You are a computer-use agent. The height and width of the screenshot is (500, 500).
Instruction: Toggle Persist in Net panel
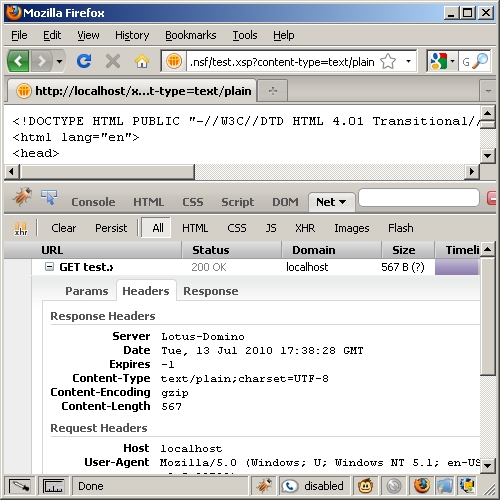click(x=111, y=228)
